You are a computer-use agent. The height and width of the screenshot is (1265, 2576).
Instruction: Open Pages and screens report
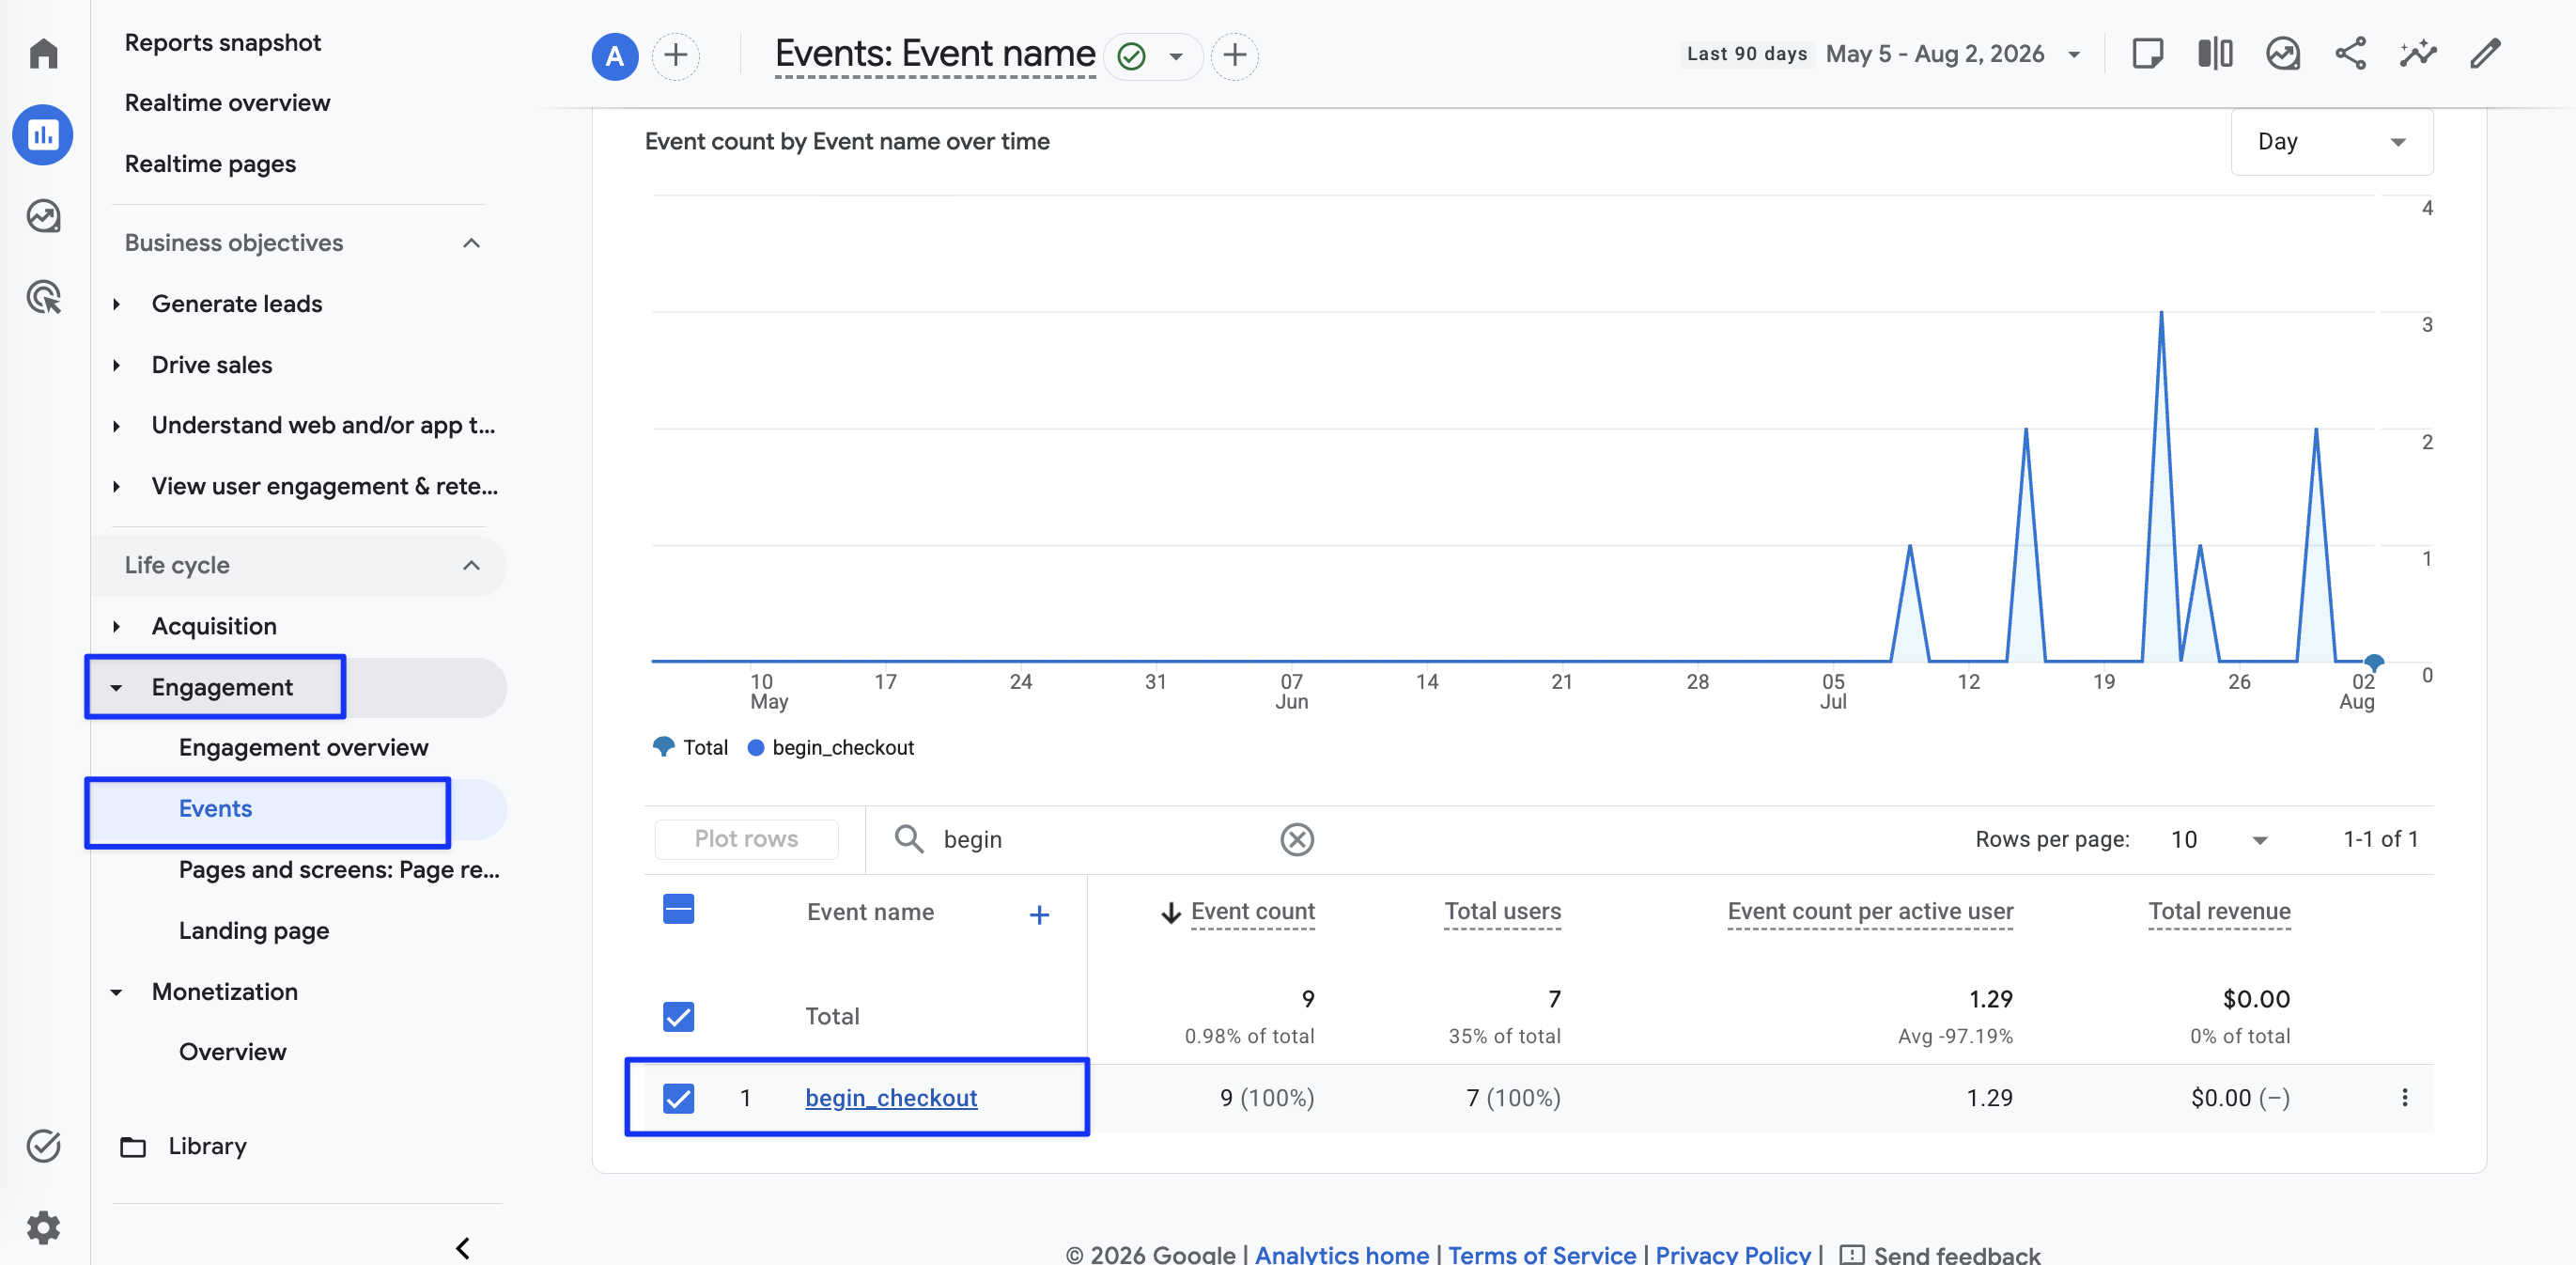339,870
